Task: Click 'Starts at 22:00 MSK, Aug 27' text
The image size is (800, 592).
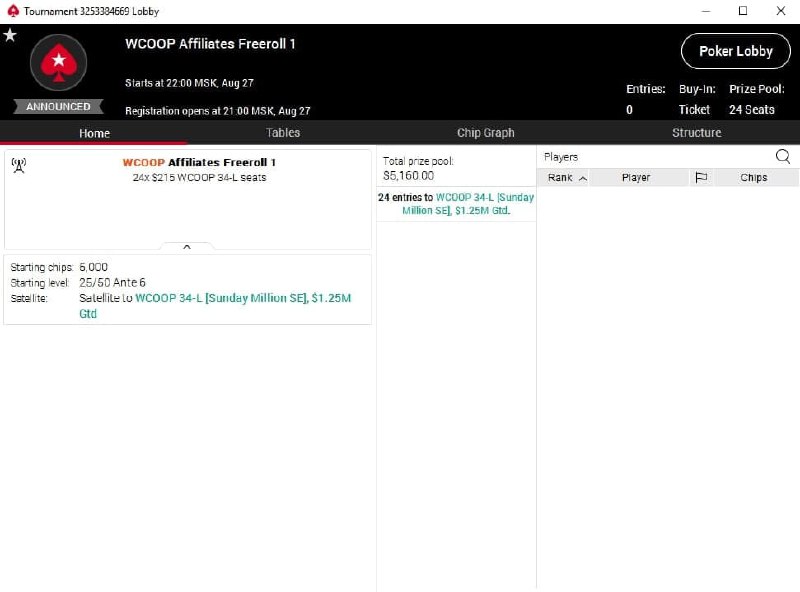Action: pyautogui.click(x=189, y=83)
